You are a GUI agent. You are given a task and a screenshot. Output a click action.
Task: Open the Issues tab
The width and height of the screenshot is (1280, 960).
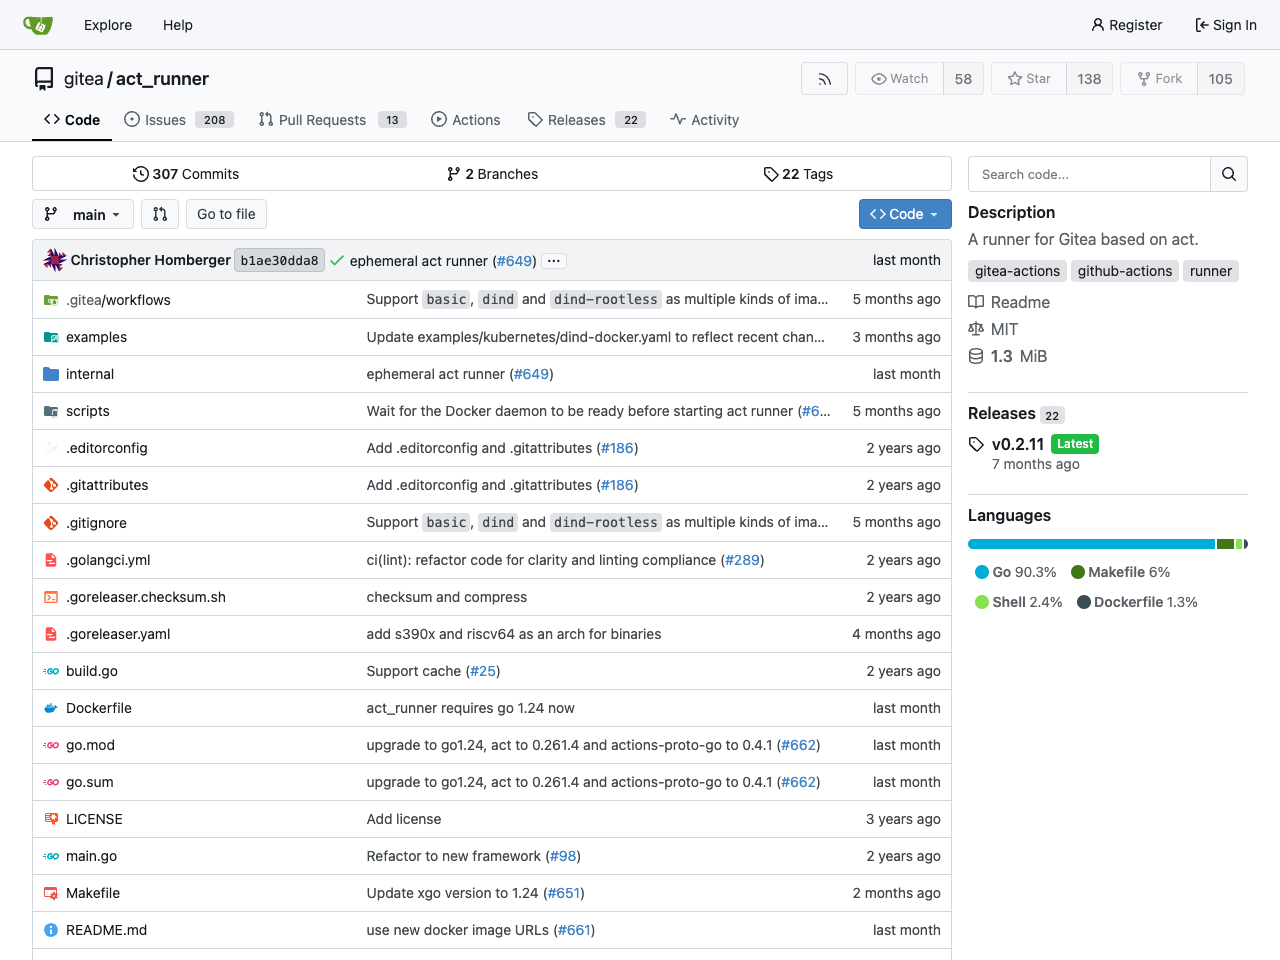(x=178, y=120)
